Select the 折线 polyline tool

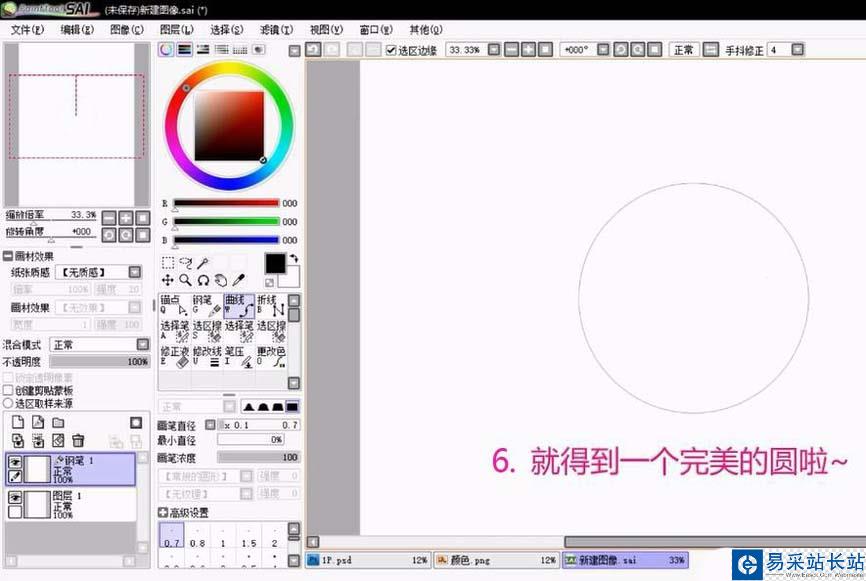pyautogui.click(x=271, y=305)
